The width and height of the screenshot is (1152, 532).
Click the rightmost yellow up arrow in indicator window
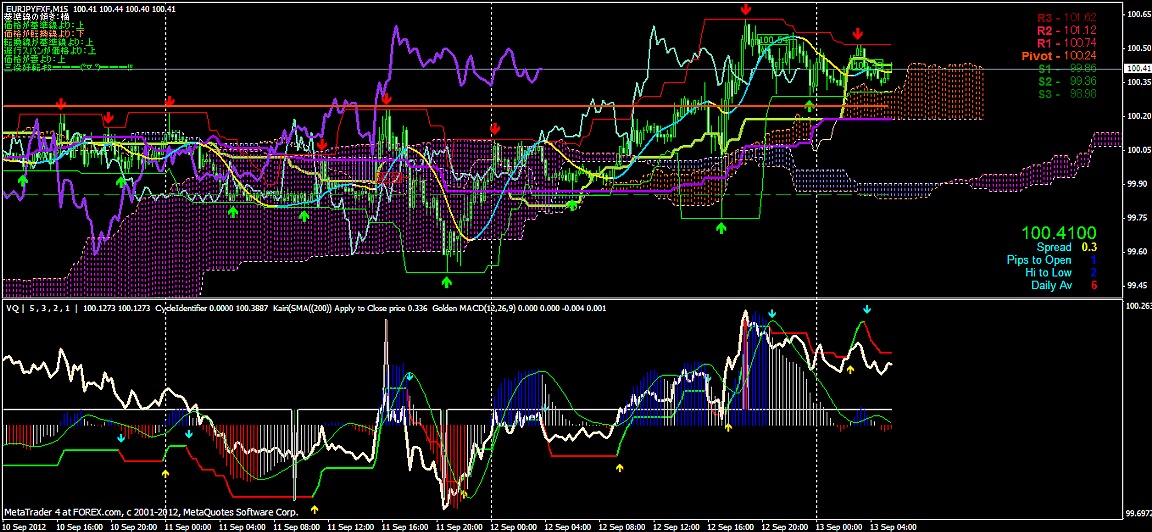coord(850,370)
